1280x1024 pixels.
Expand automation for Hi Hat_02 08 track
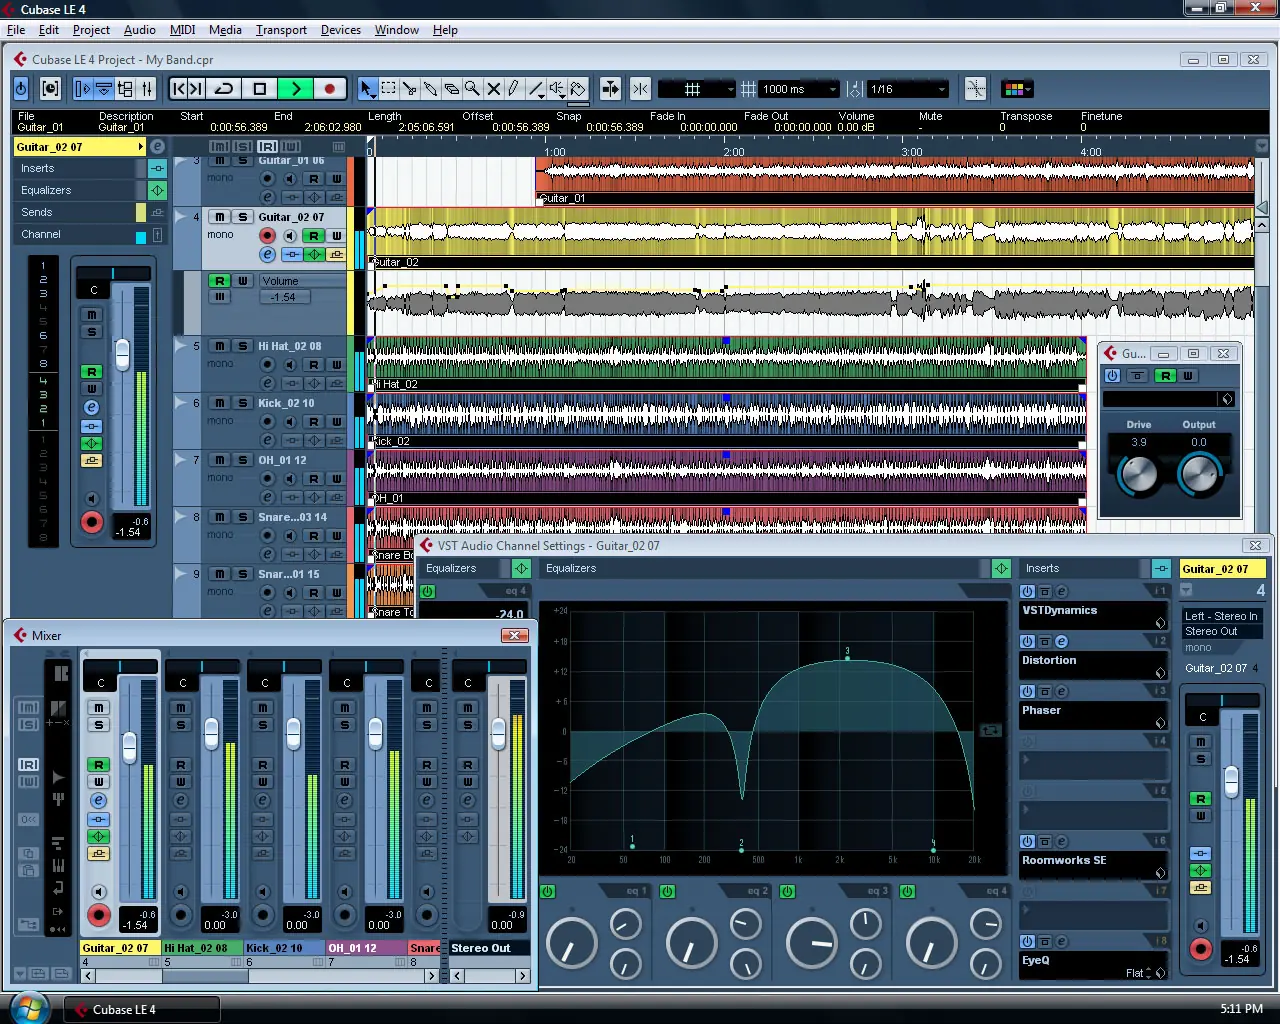coord(180,346)
